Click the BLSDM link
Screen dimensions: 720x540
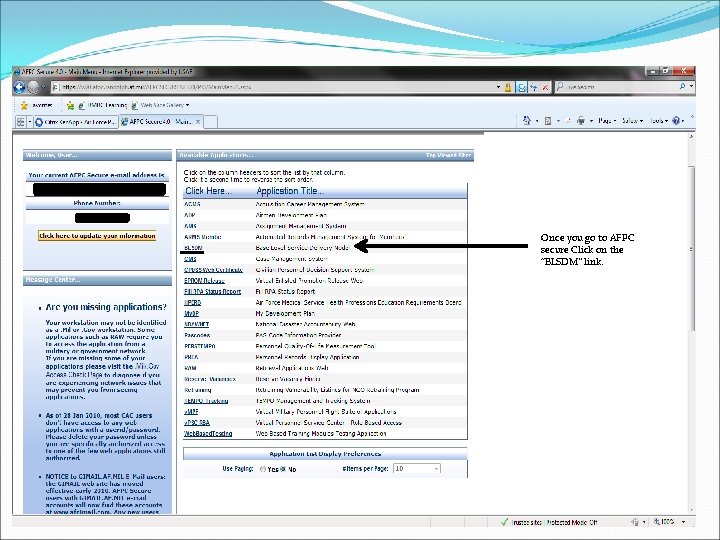(193, 248)
